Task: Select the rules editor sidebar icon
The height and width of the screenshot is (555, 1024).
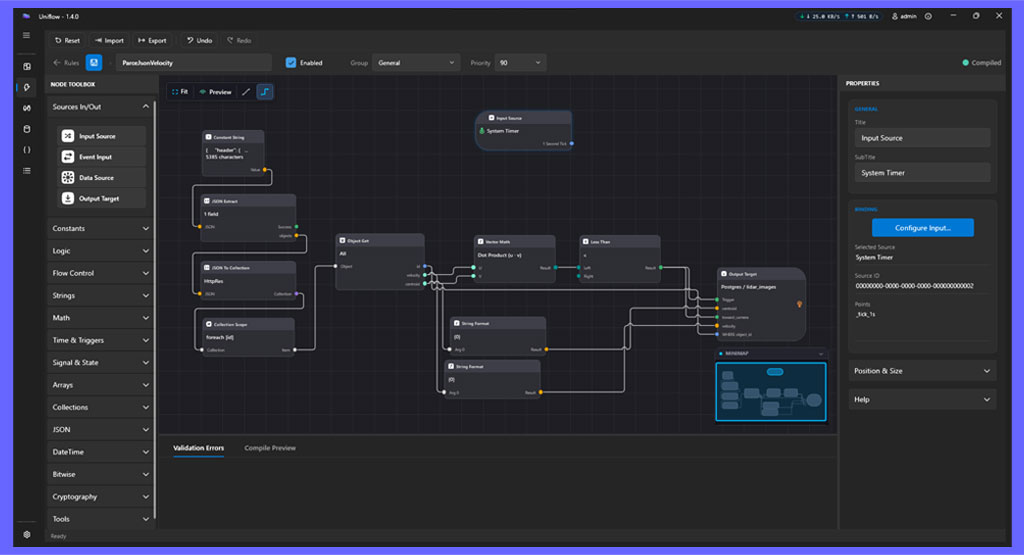Action: click(x=27, y=87)
